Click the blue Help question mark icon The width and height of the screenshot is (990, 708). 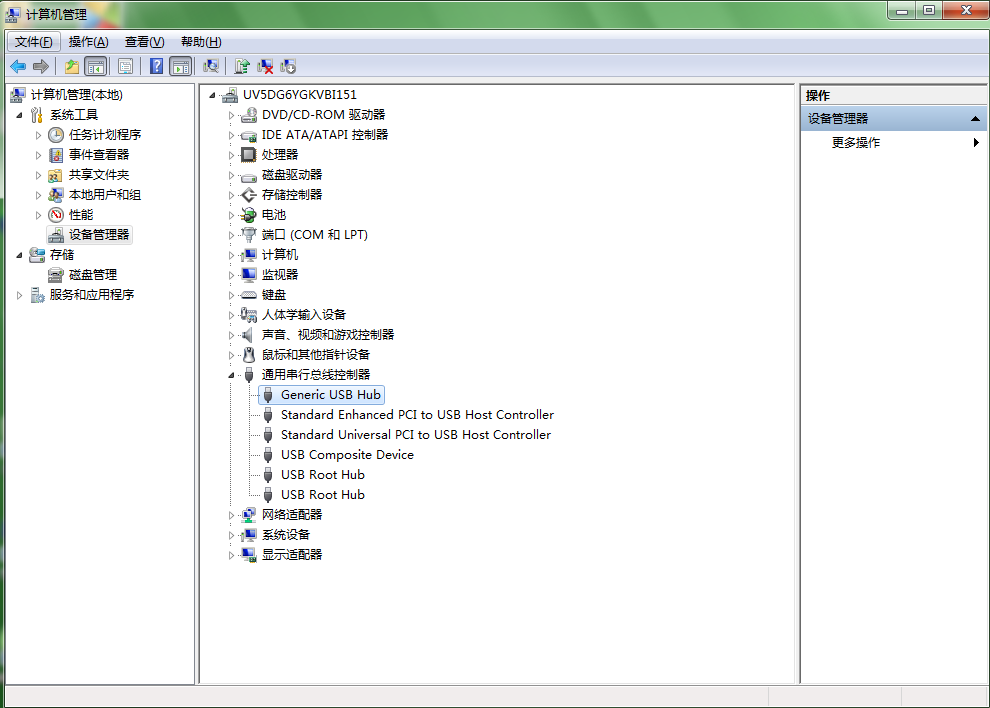[x=156, y=67]
